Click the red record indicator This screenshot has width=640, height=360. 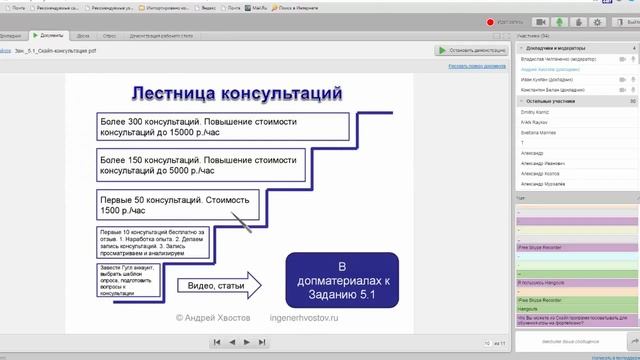point(490,22)
